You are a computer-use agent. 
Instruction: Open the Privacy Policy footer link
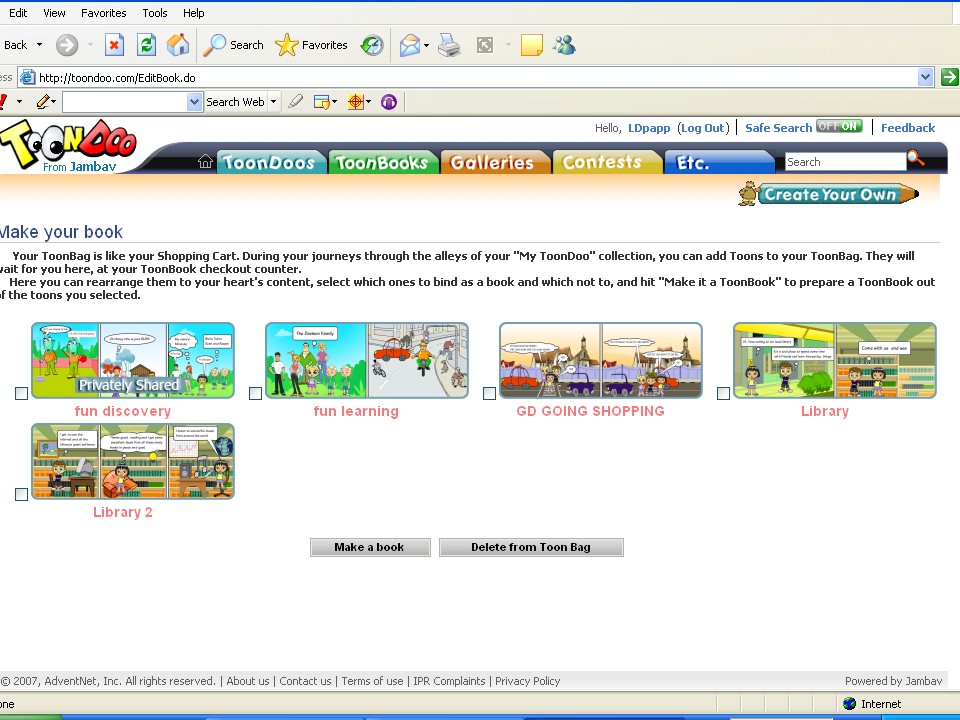527,681
